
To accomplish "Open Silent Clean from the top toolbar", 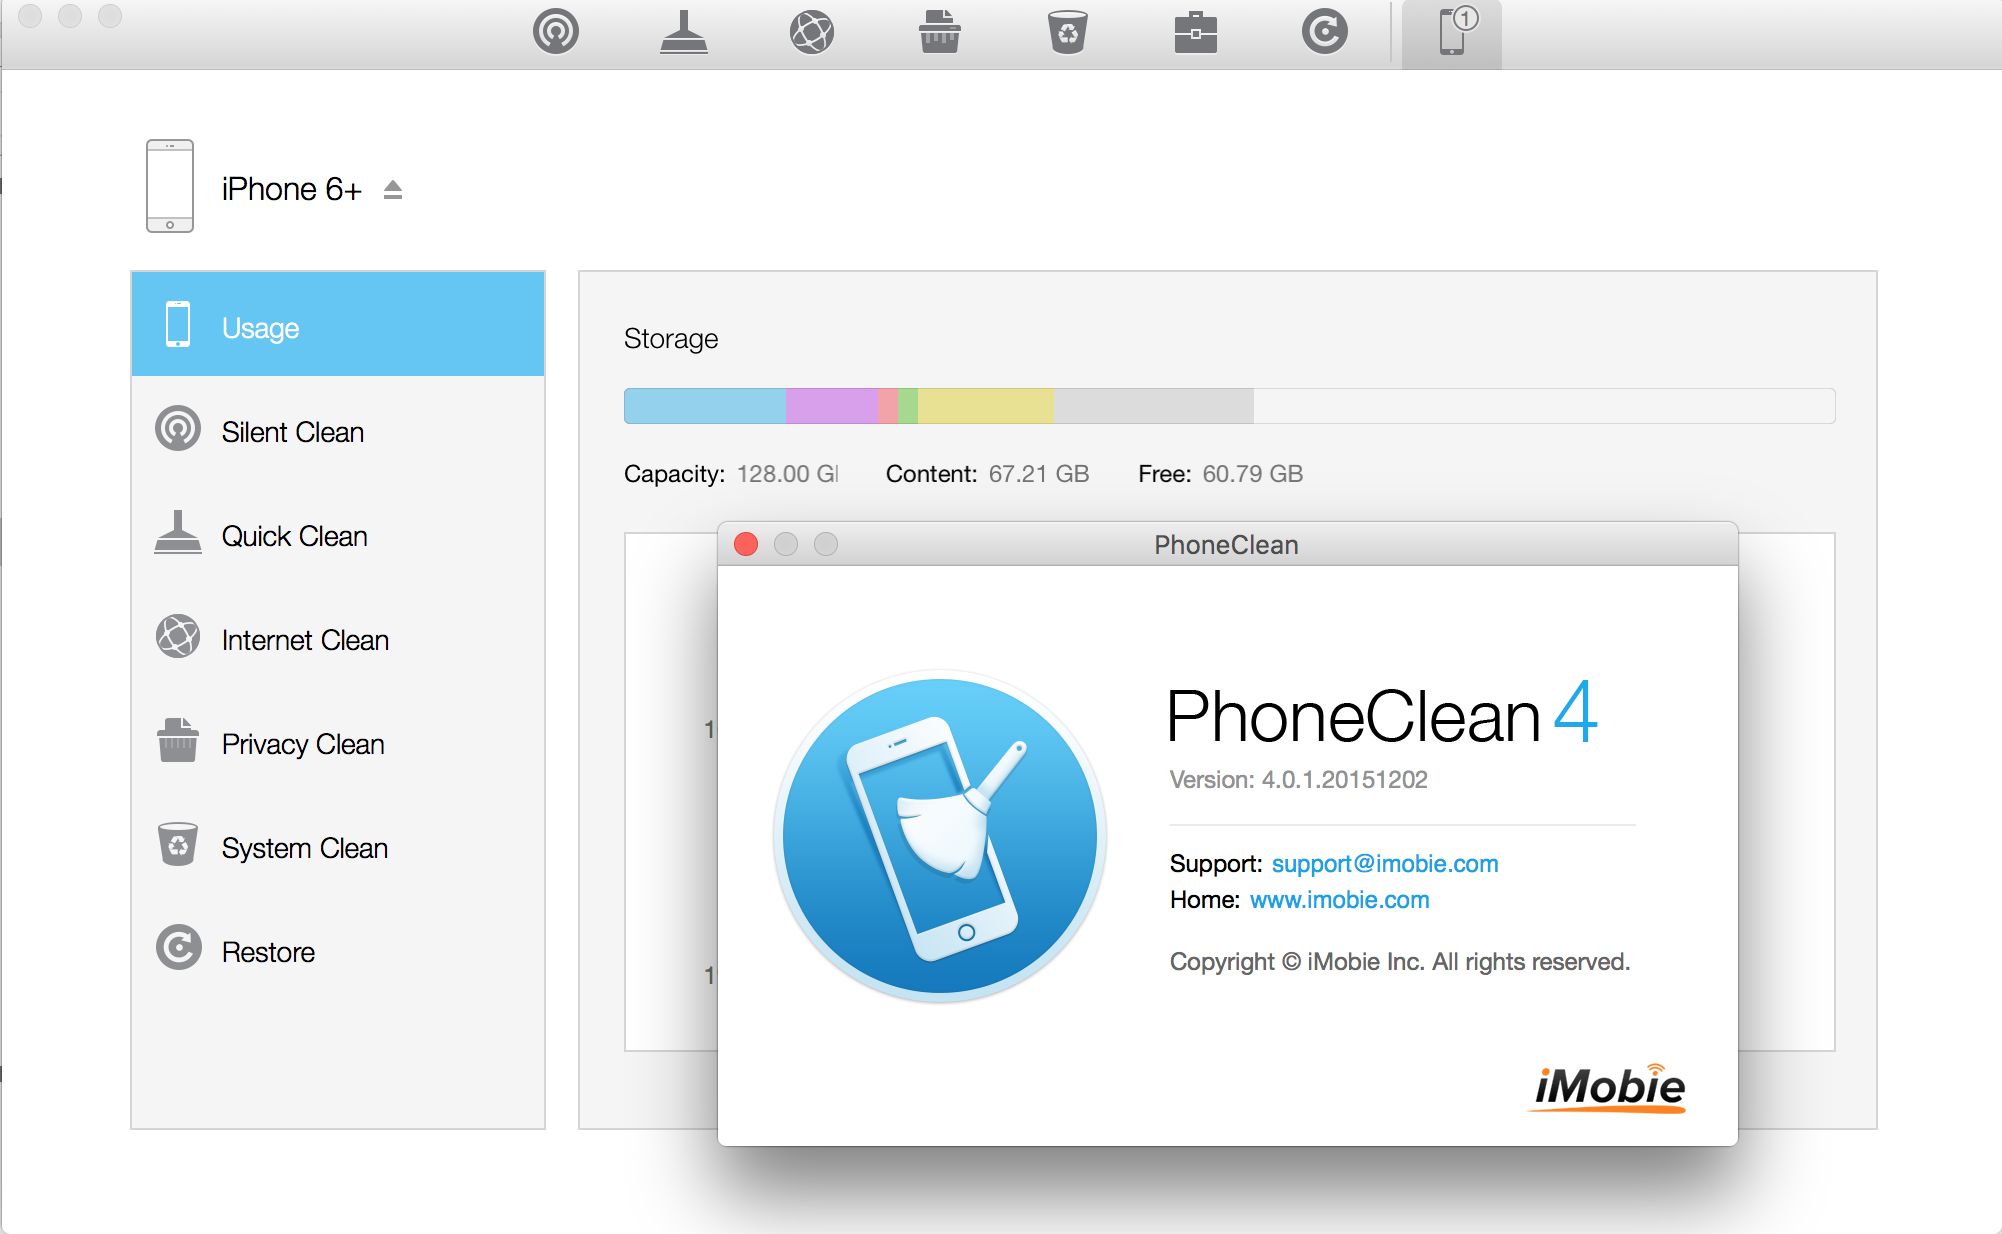I will tap(556, 32).
